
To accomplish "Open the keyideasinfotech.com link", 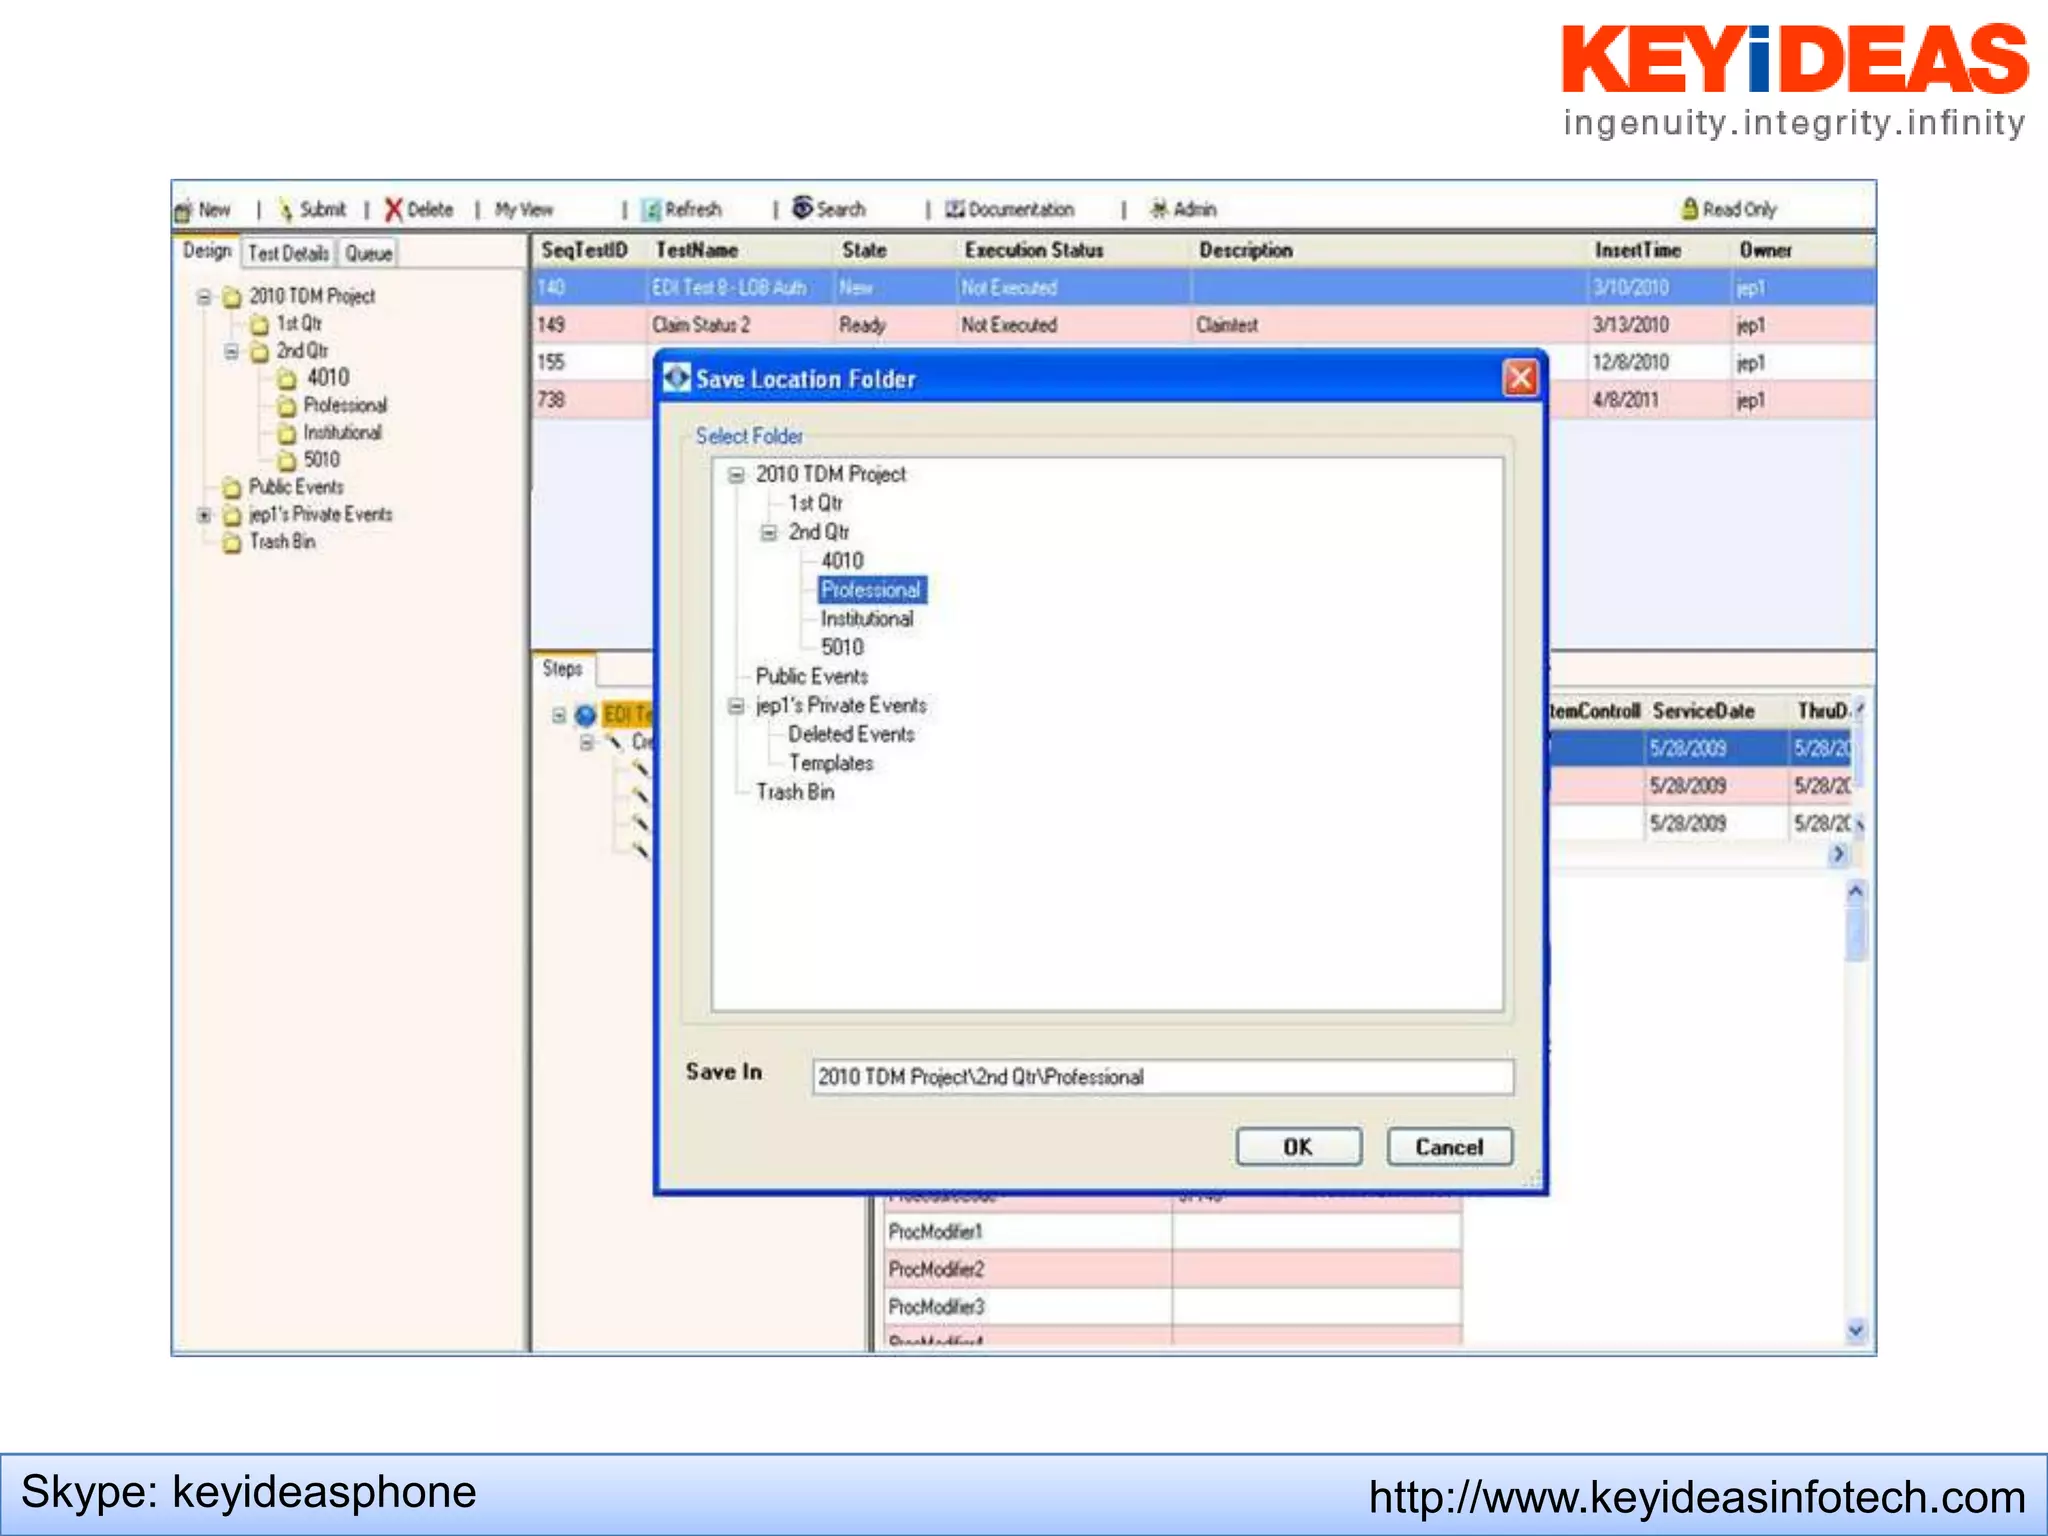I will (1697, 1497).
